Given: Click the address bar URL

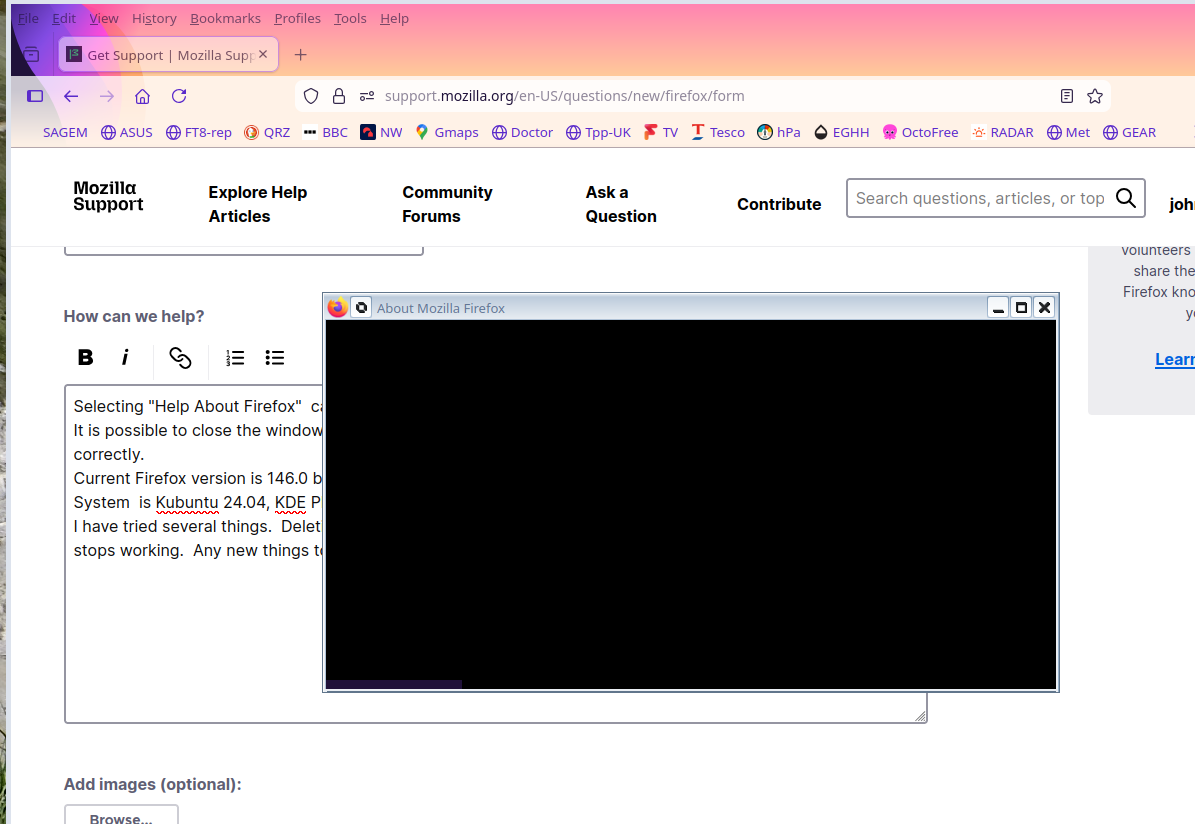Looking at the screenshot, I should point(564,96).
